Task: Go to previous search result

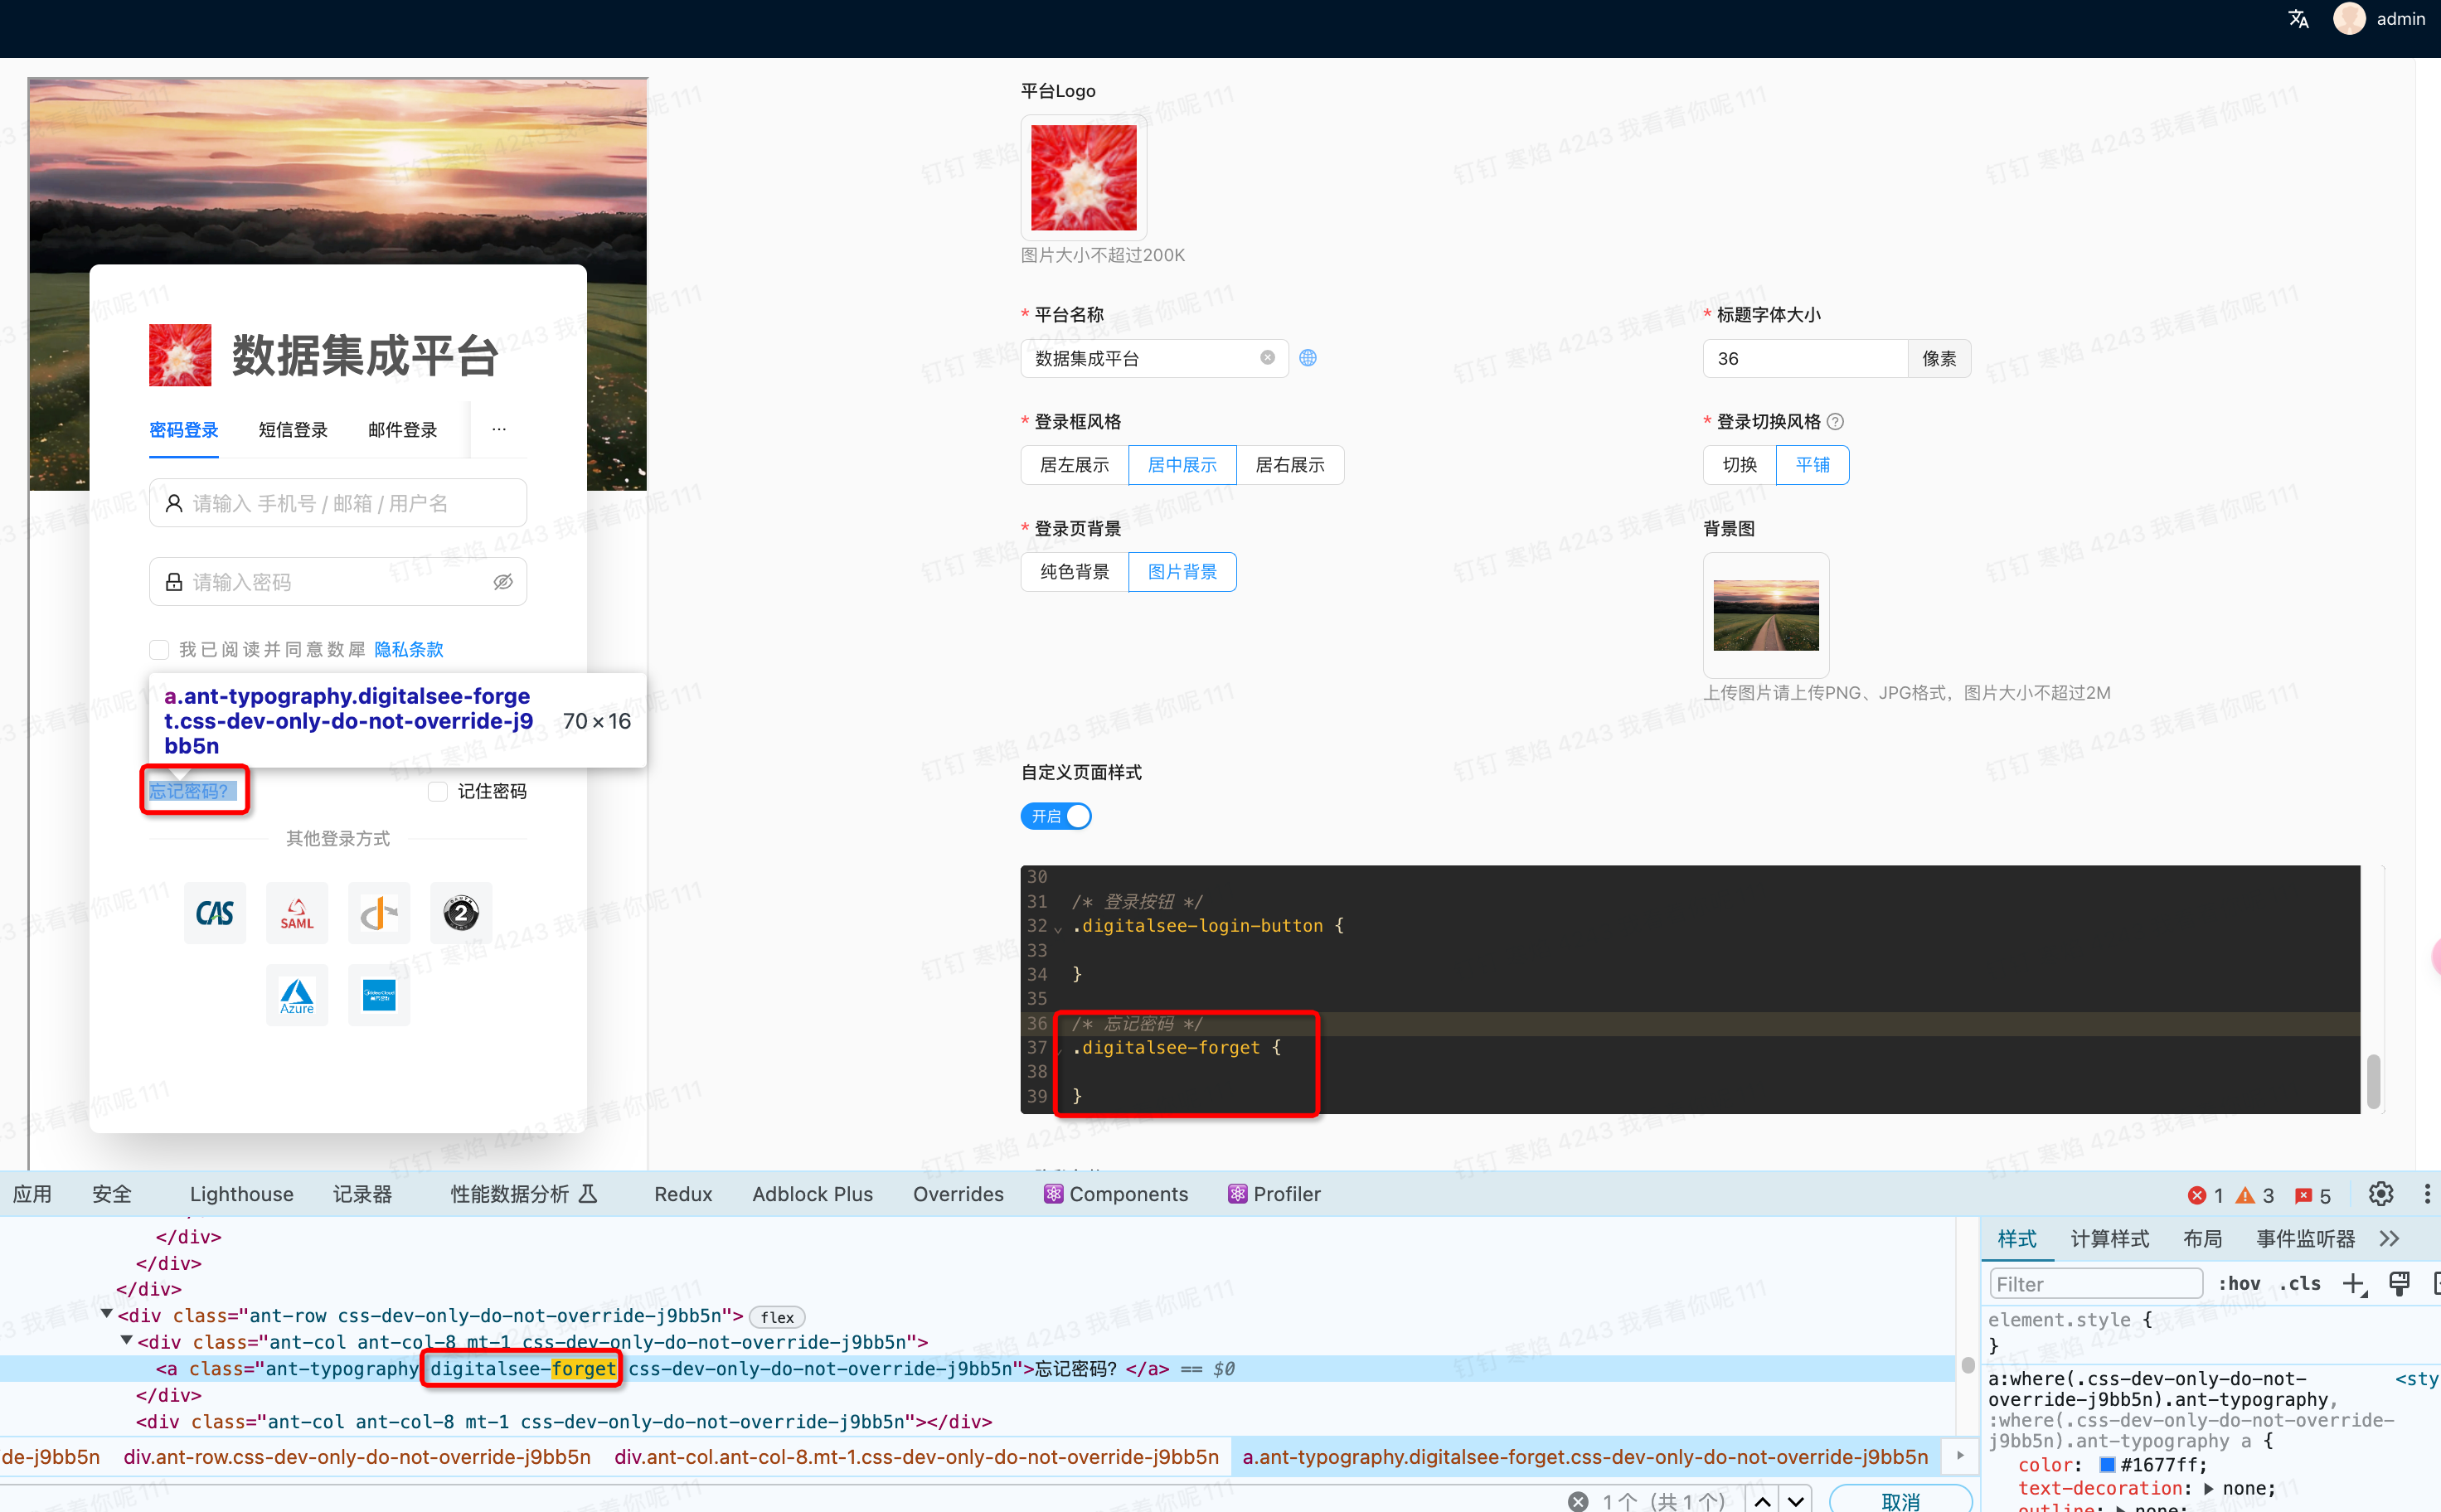Action: (1762, 1501)
